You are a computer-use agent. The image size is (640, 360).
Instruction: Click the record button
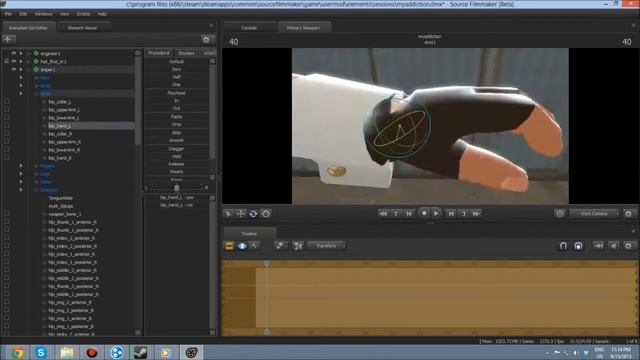pos(424,213)
